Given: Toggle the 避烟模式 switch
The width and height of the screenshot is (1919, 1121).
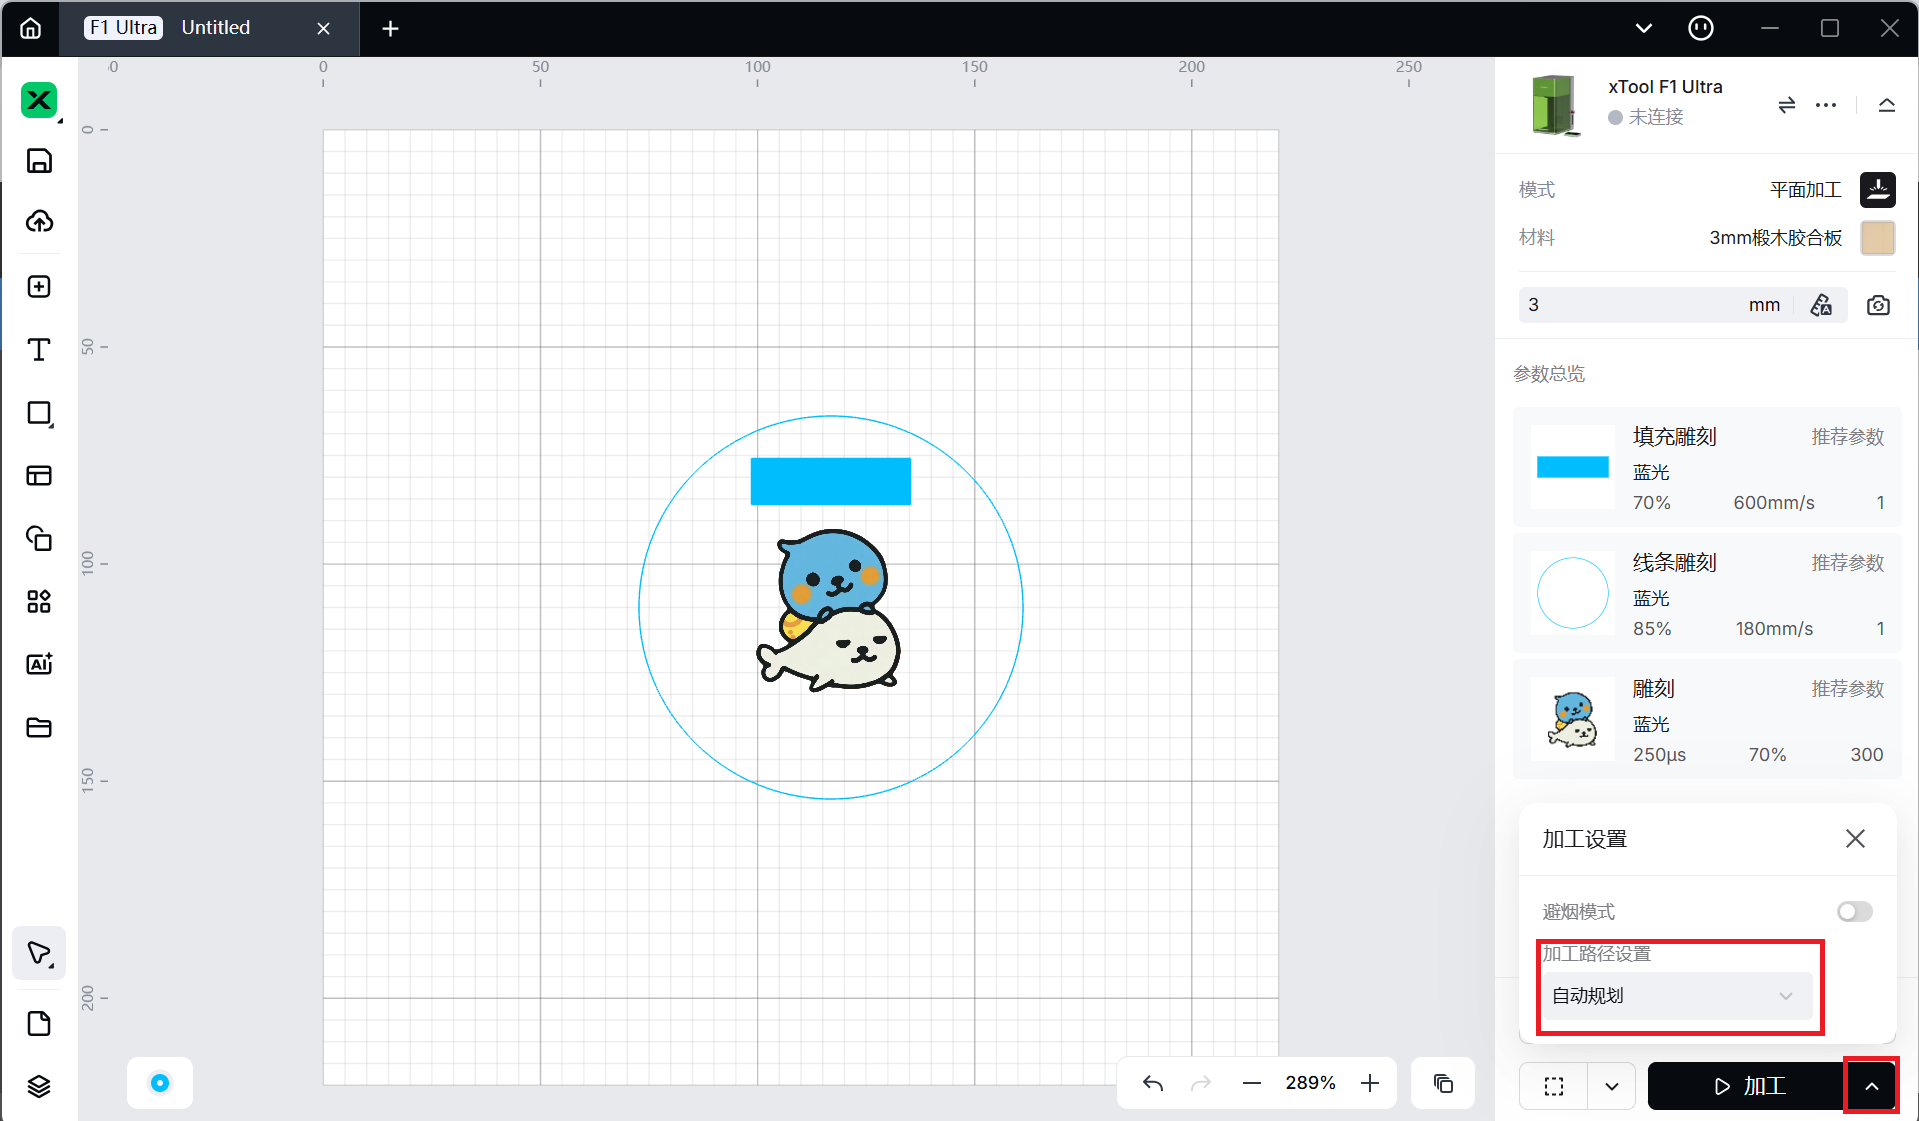Looking at the screenshot, I should point(1854,911).
